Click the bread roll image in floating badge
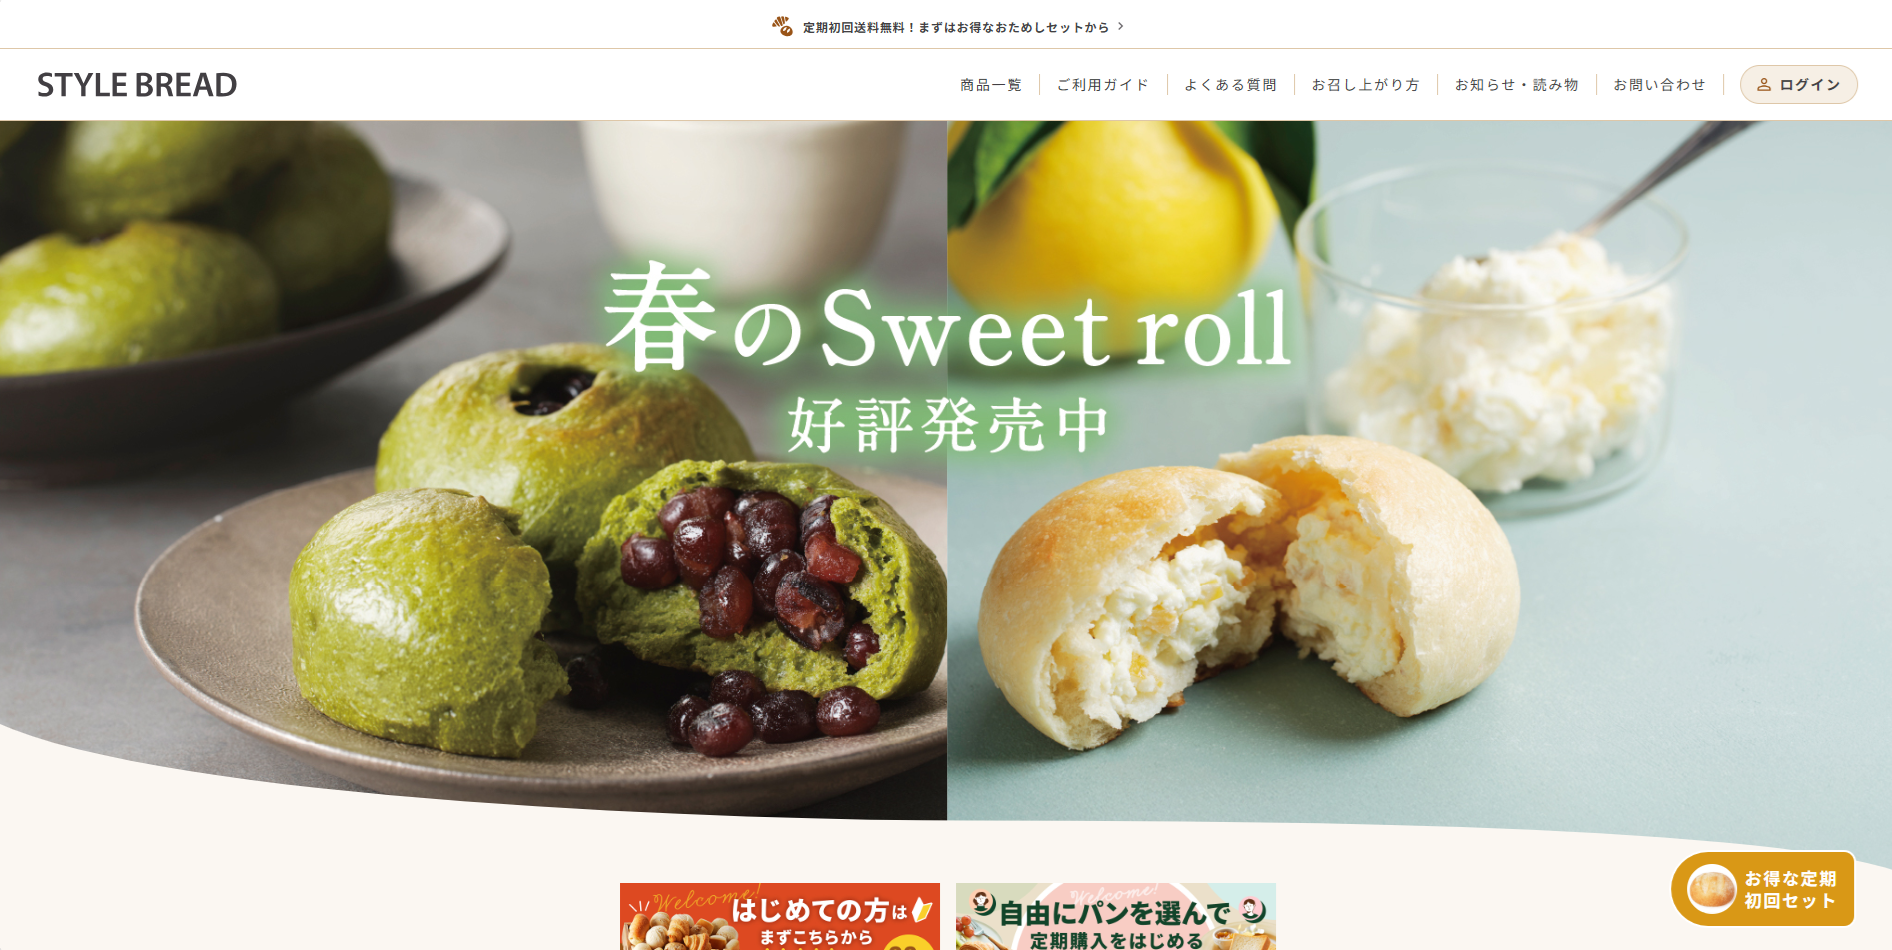 (x=1712, y=888)
